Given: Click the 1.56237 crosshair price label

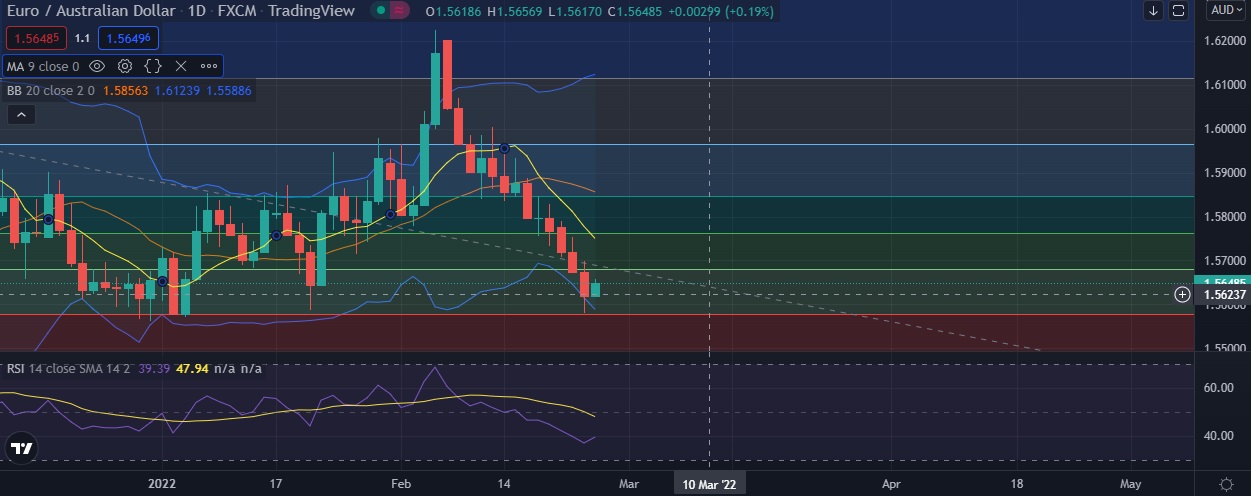Looking at the screenshot, I should tap(1222, 294).
